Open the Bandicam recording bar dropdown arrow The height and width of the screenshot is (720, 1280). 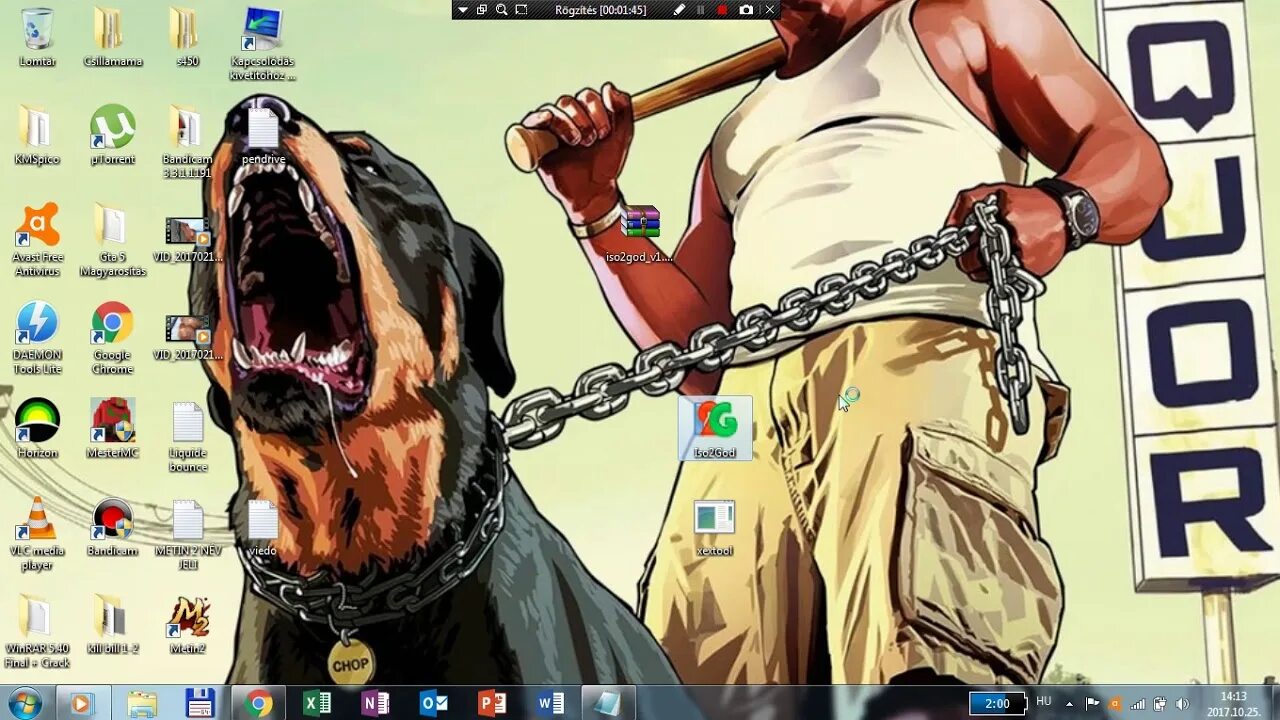(462, 10)
